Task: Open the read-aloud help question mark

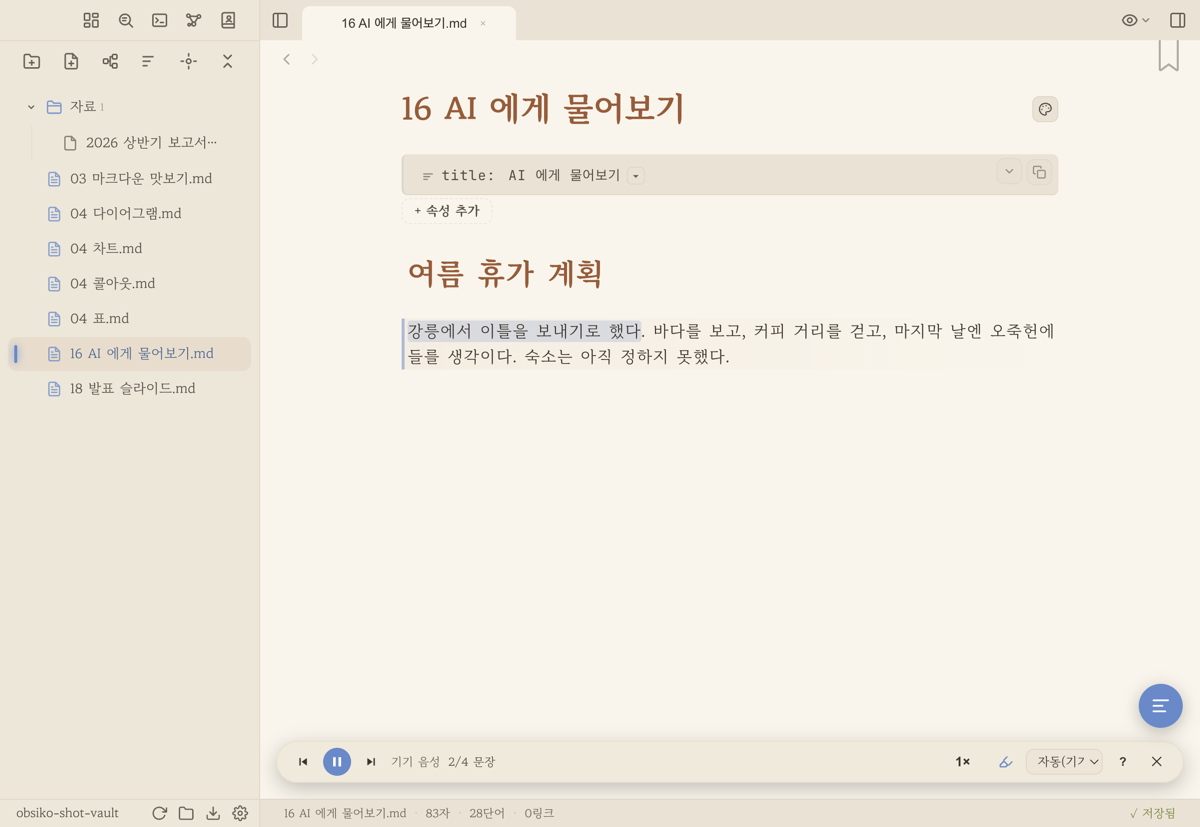Action: pyautogui.click(x=1123, y=762)
